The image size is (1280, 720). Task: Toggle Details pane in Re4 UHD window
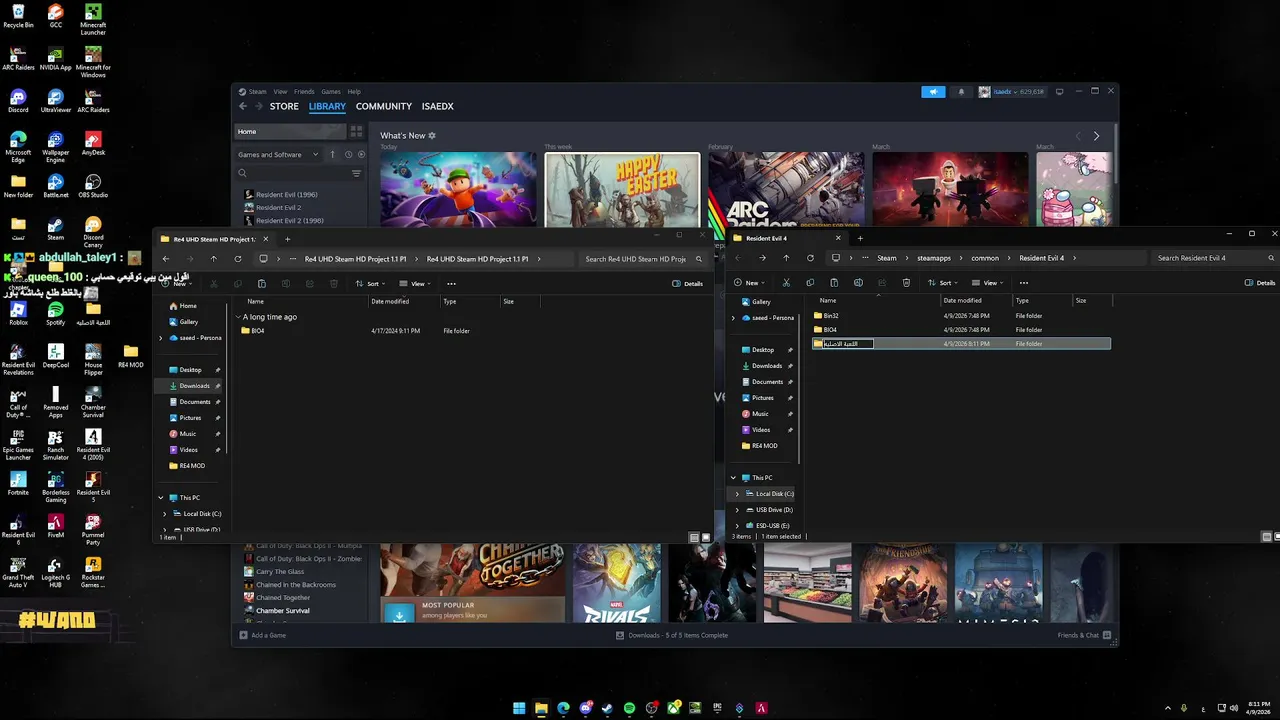(687, 284)
